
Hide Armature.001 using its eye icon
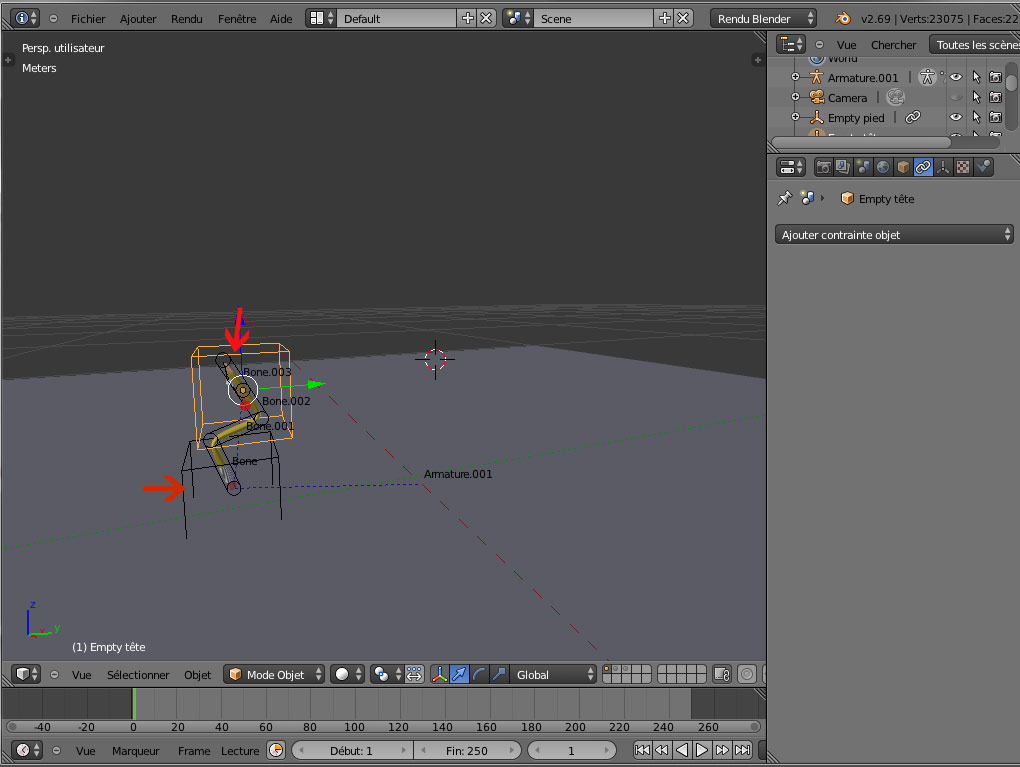pyautogui.click(x=956, y=77)
